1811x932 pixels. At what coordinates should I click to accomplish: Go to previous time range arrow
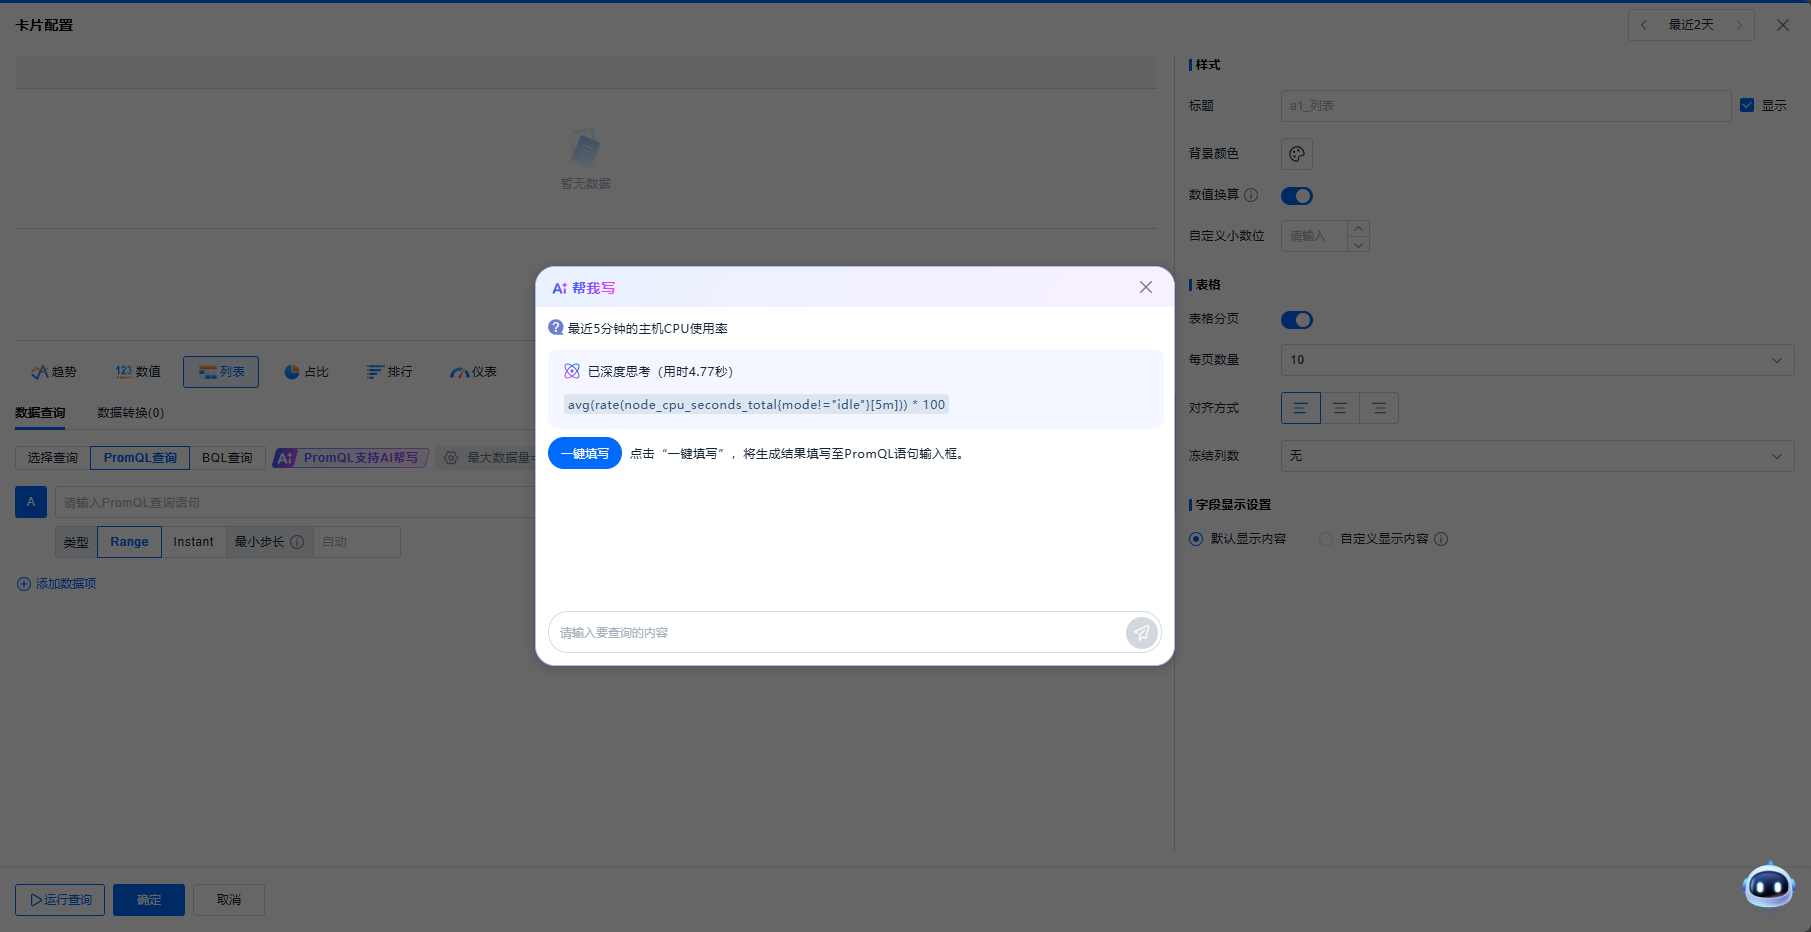point(1644,25)
